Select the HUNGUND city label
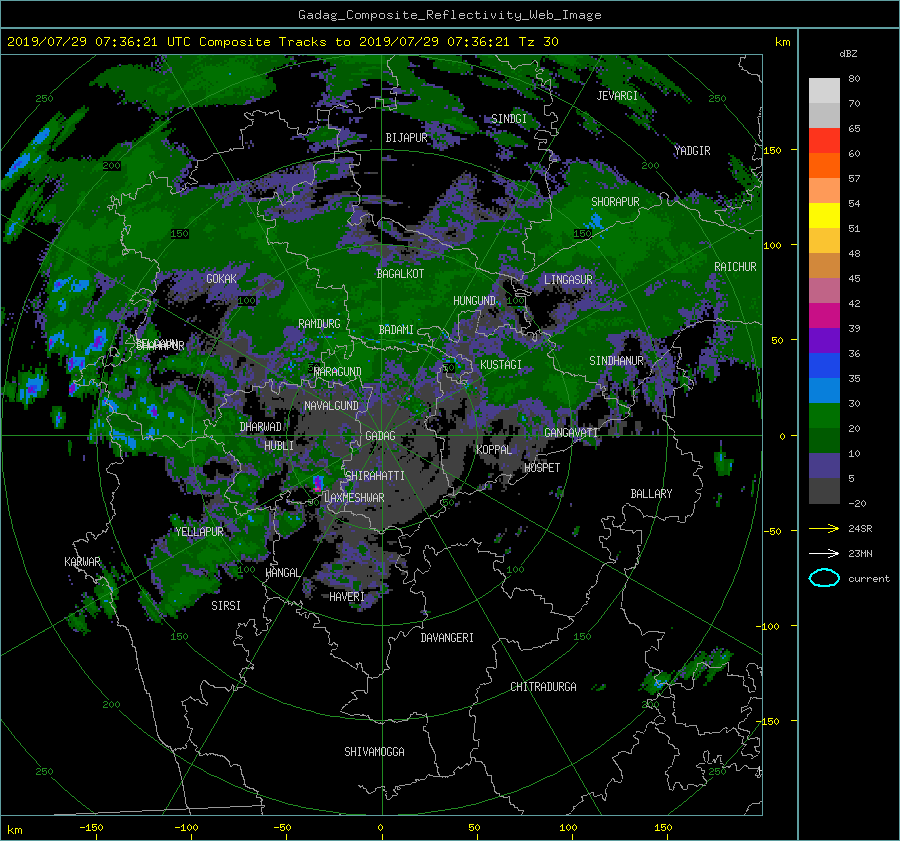 pos(474,301)
